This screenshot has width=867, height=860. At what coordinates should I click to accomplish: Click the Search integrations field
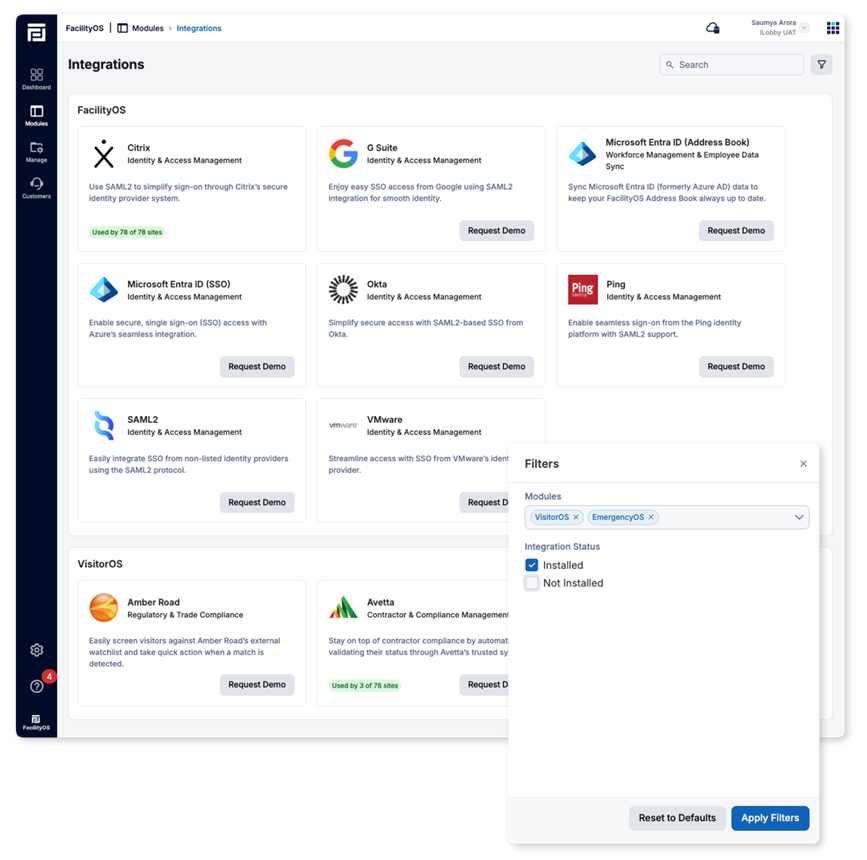pyautogui.click(x=738, y=64)
